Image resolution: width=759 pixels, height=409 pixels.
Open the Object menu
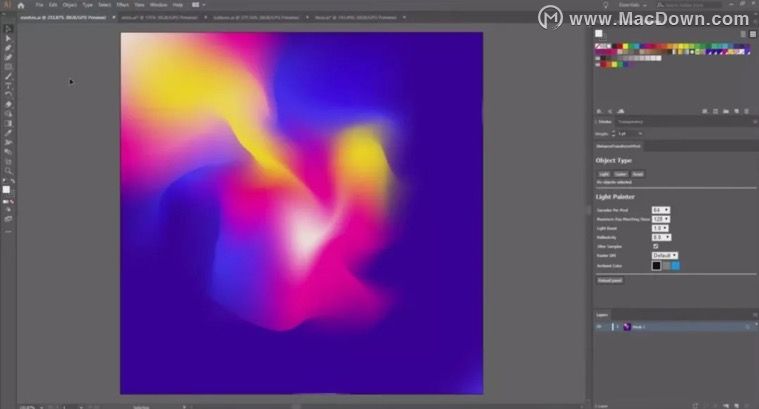click(70, 5)
